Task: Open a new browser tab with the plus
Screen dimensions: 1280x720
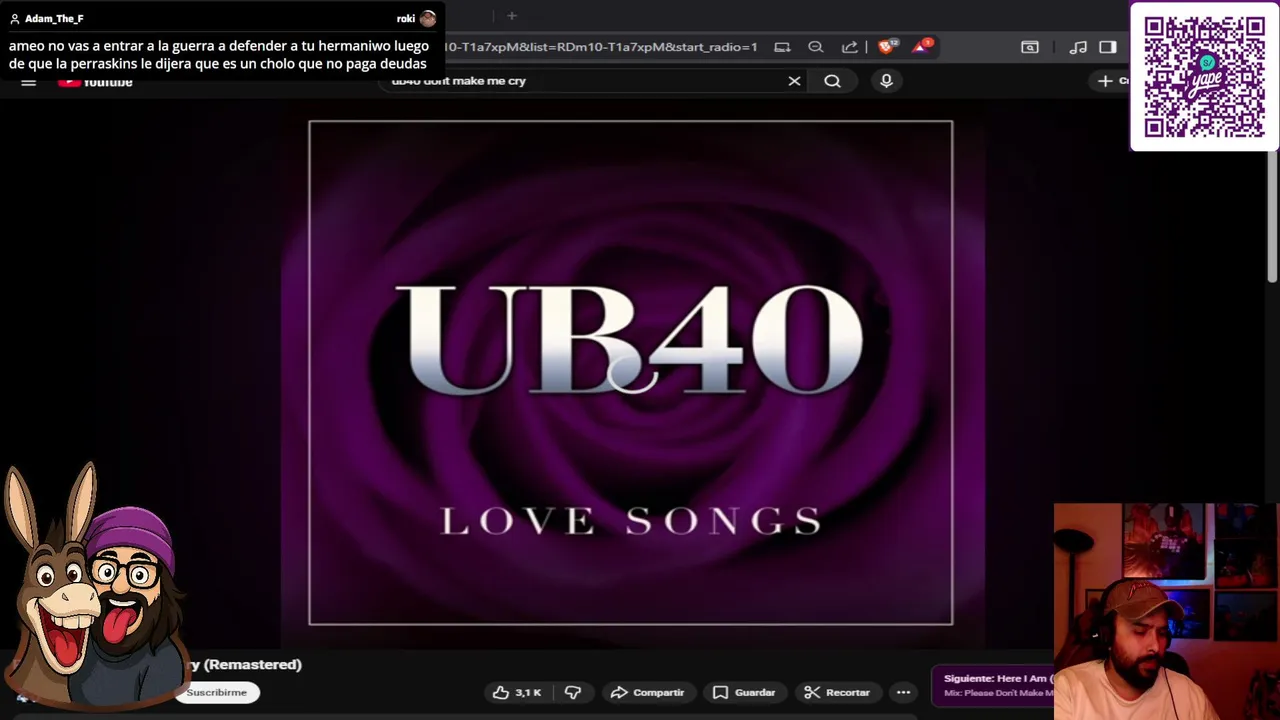Action: pos(511,16)
